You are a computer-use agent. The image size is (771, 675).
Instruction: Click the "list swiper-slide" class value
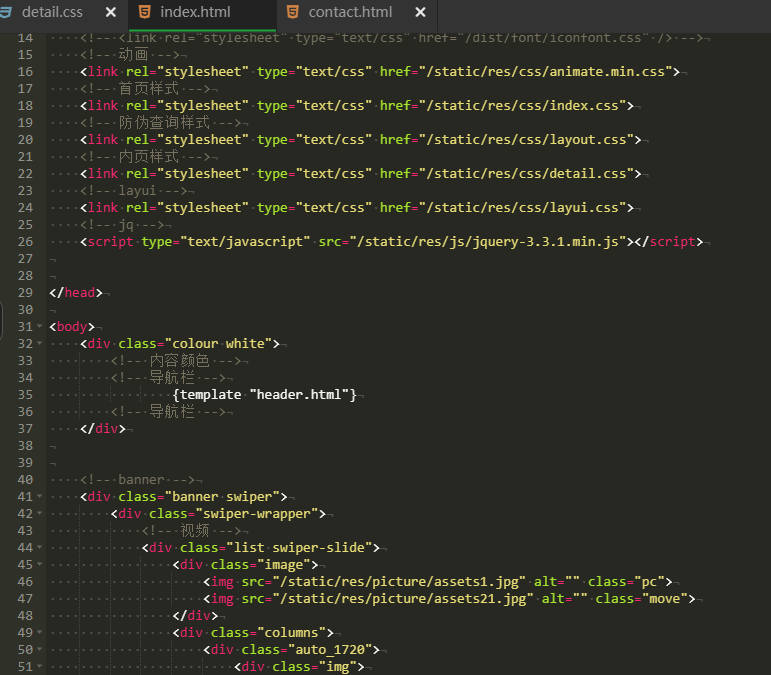click(299, 548)
